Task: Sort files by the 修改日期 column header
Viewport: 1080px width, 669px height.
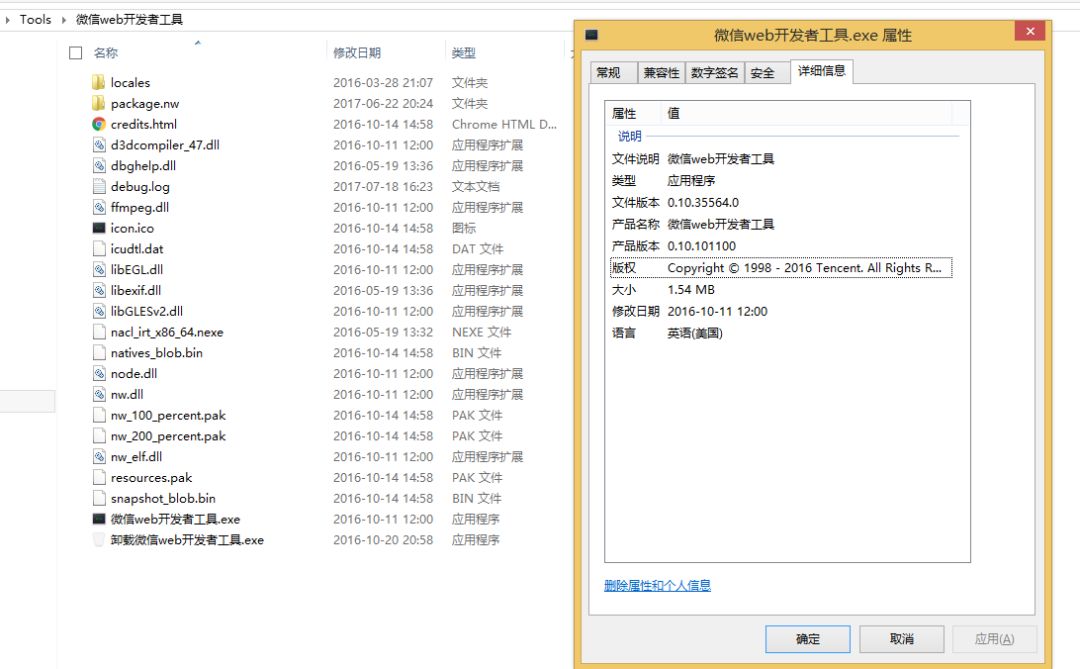Action: point(357,53)
